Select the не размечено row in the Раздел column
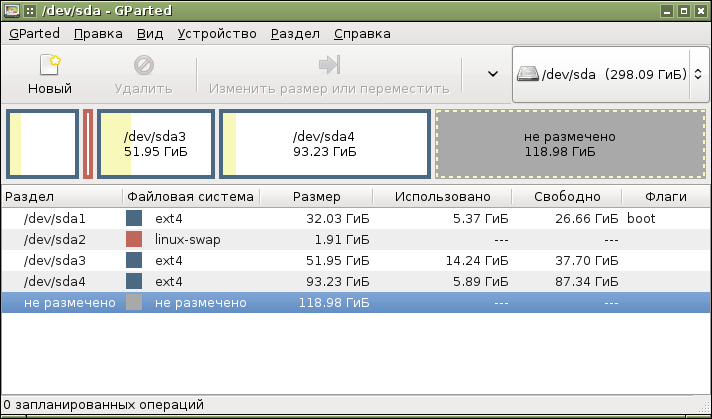Viewport: 712px width, 419px height. tap(69, 303)
